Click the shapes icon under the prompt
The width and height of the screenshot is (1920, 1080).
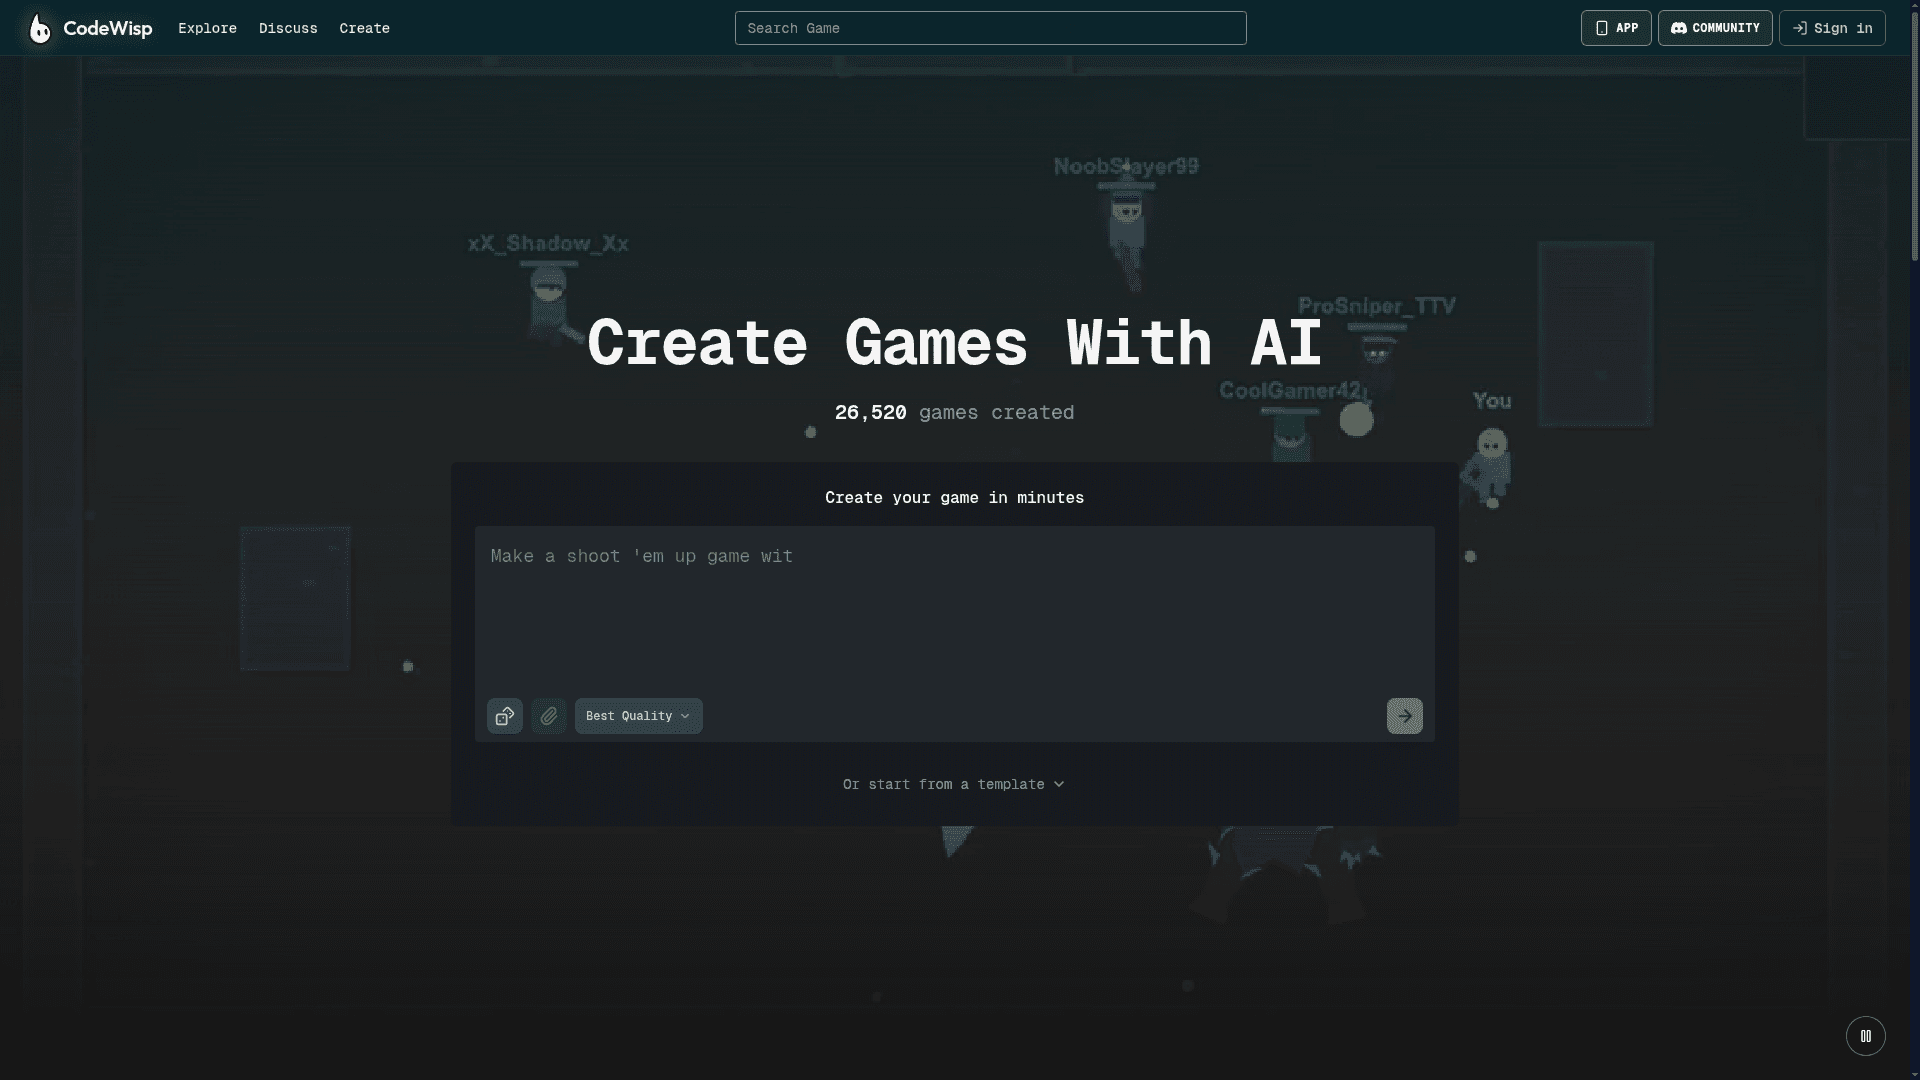click(x=505, y=716)
